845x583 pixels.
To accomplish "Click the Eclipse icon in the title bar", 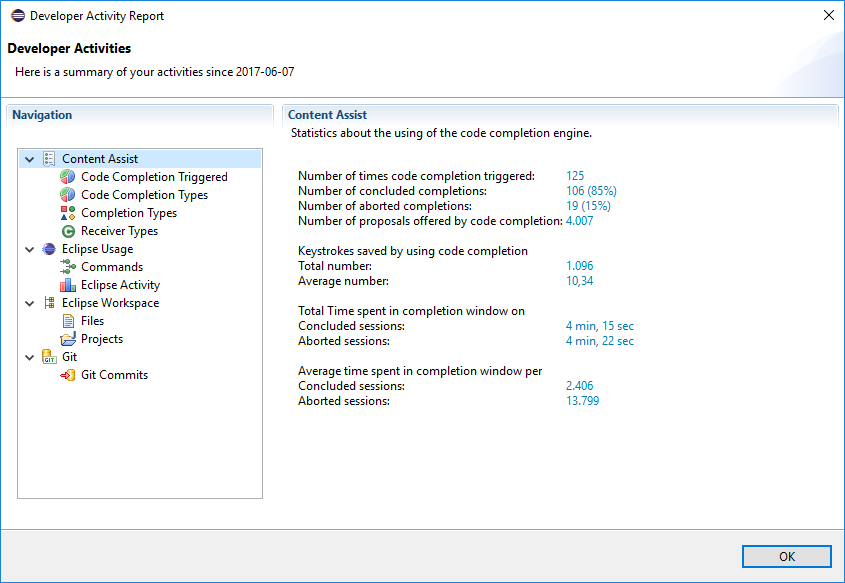I will (x=18, y=16).
